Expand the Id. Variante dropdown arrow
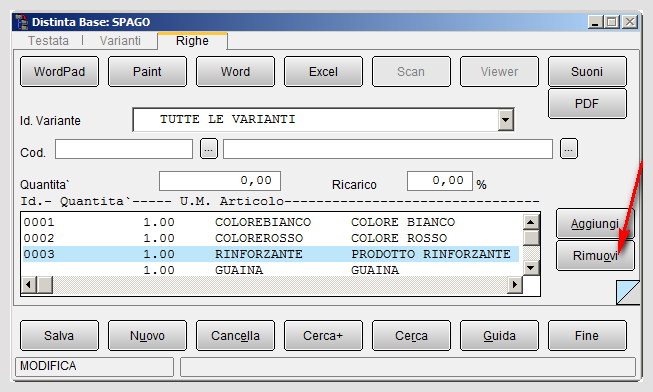The image size is (653, 392). (506, 120)
